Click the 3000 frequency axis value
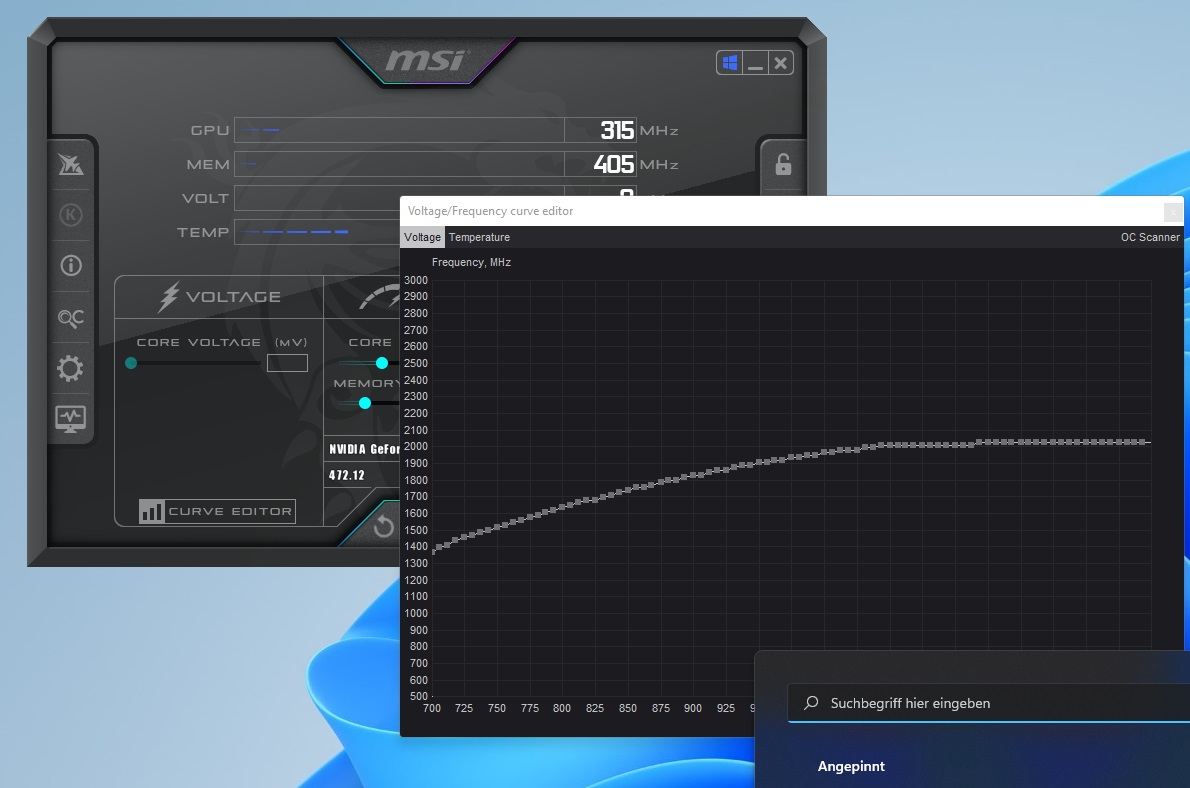Viewport: 1190px width, 788px height. pyautogui.click(x=416, y=280)
